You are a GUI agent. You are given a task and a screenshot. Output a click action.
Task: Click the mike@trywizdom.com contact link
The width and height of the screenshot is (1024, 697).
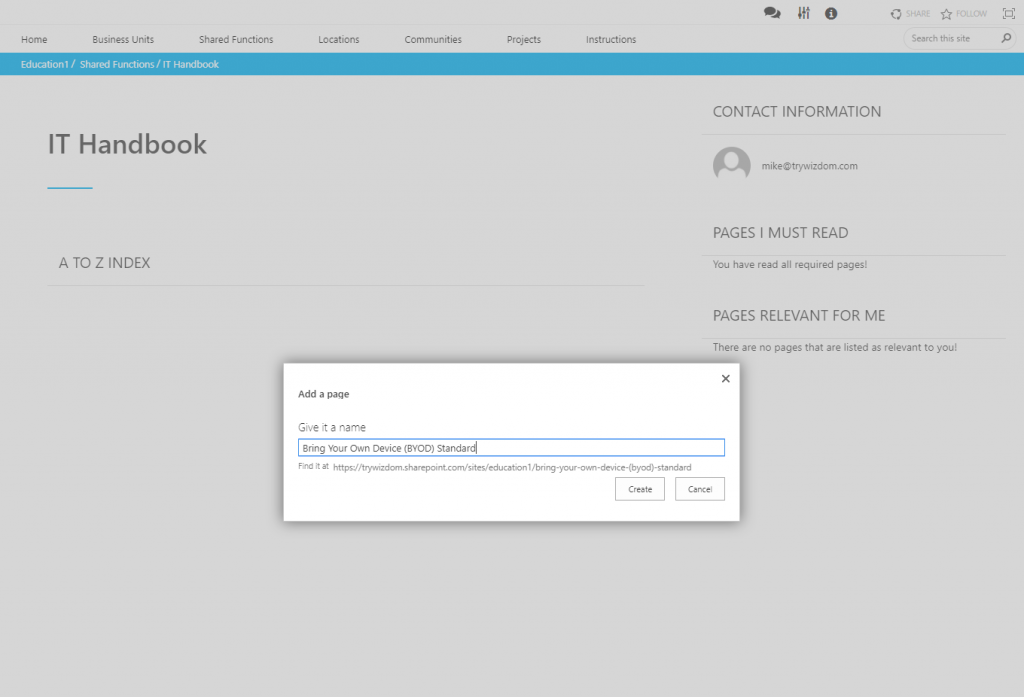pos(810,166)
